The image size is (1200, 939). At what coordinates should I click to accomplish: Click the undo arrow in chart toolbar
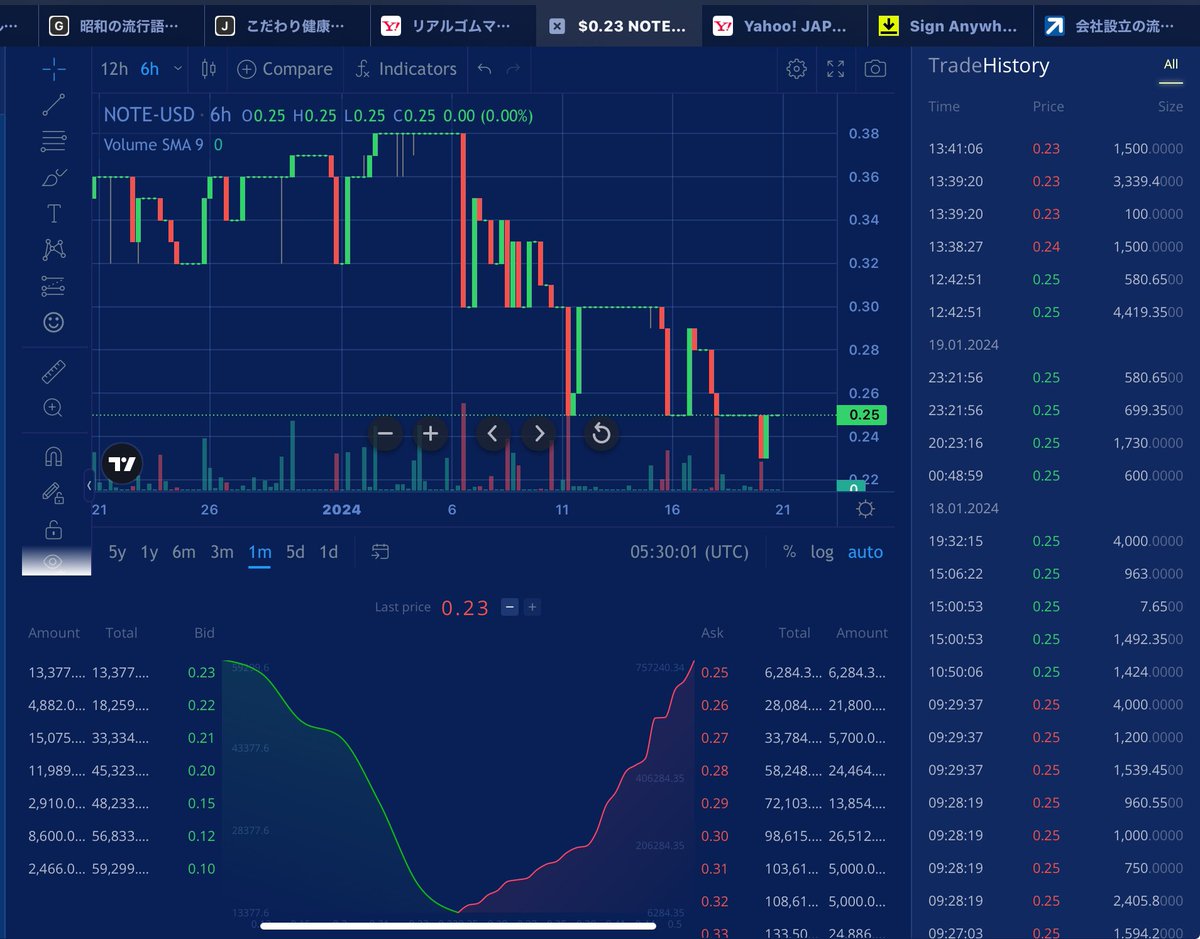(485, 69)
